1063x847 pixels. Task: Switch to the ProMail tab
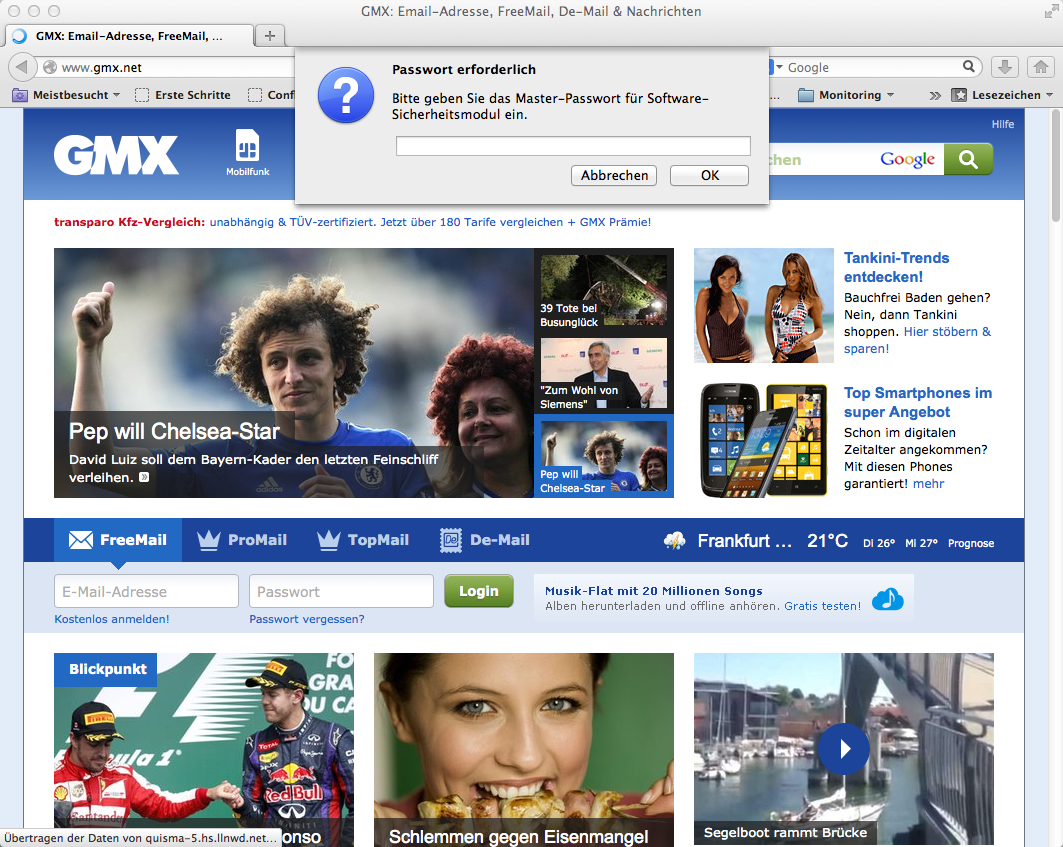242,540
